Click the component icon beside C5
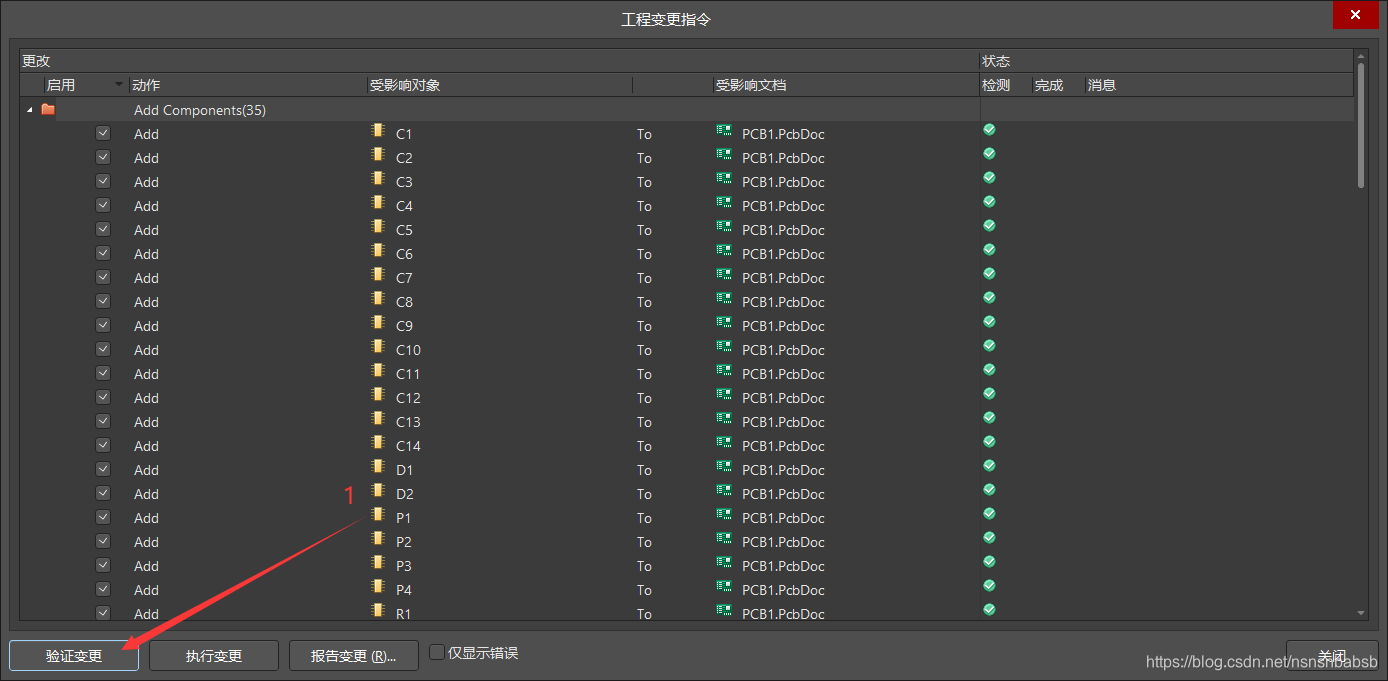 pyautogui.click(x=377, y=227)
